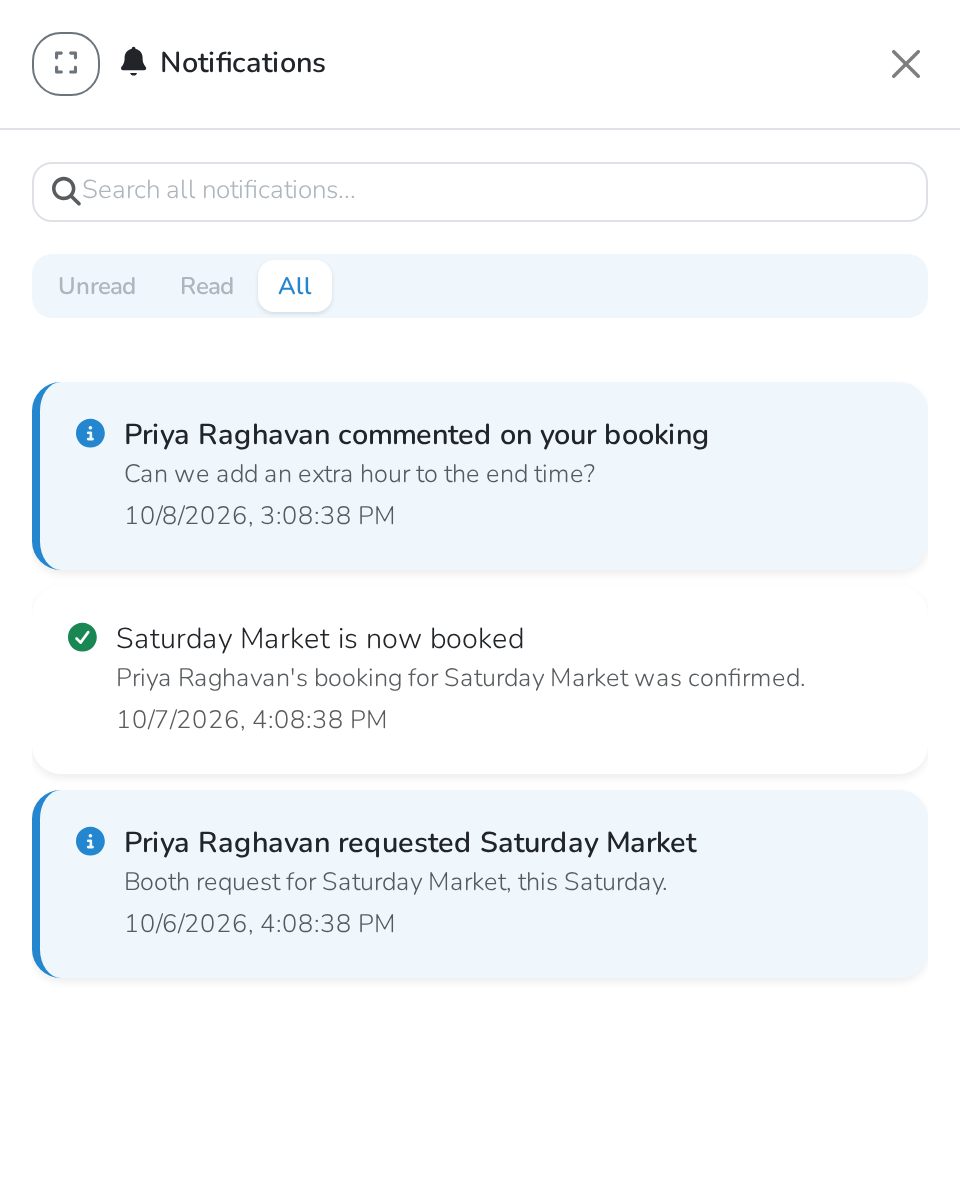The height and width of the screenshot is (1200, 960).
Task: Click 'Can we add an extra hour' message
Action: (x=359, y=474)
